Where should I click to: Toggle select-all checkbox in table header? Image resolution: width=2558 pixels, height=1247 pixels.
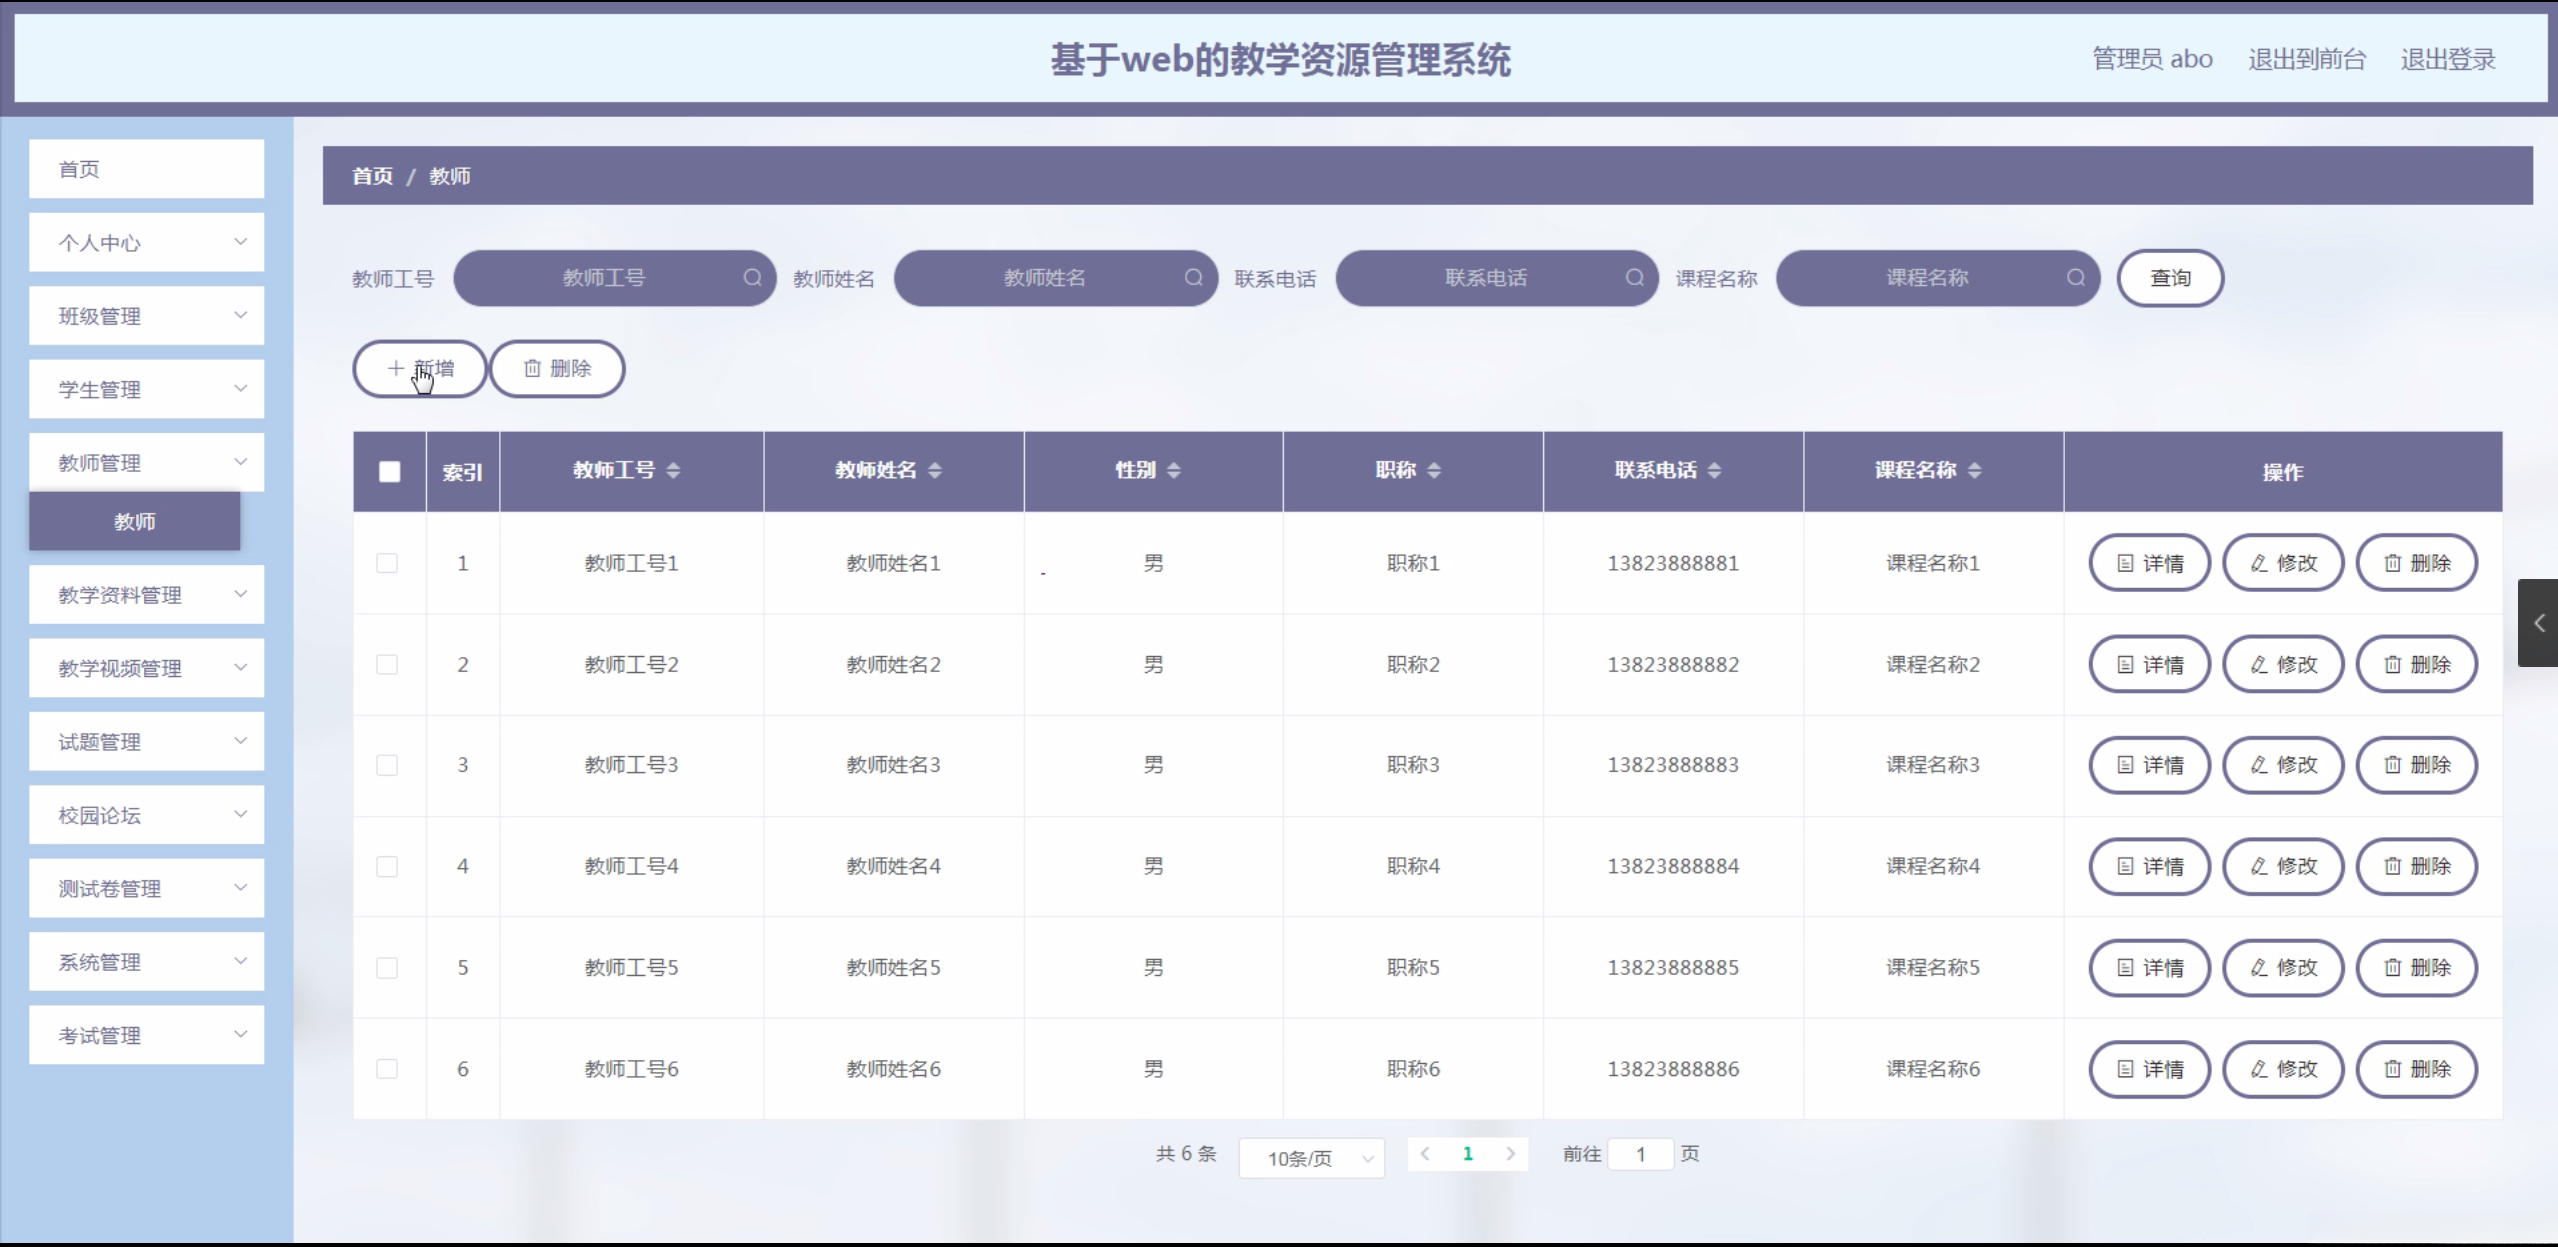(390, 471)
